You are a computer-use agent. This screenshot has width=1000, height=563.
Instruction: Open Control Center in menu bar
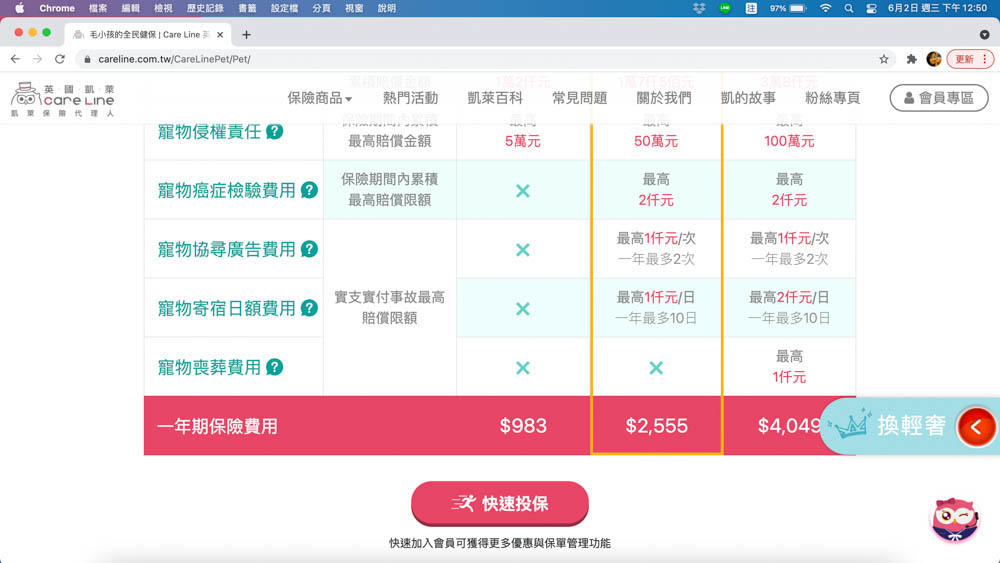coord(871,8)
